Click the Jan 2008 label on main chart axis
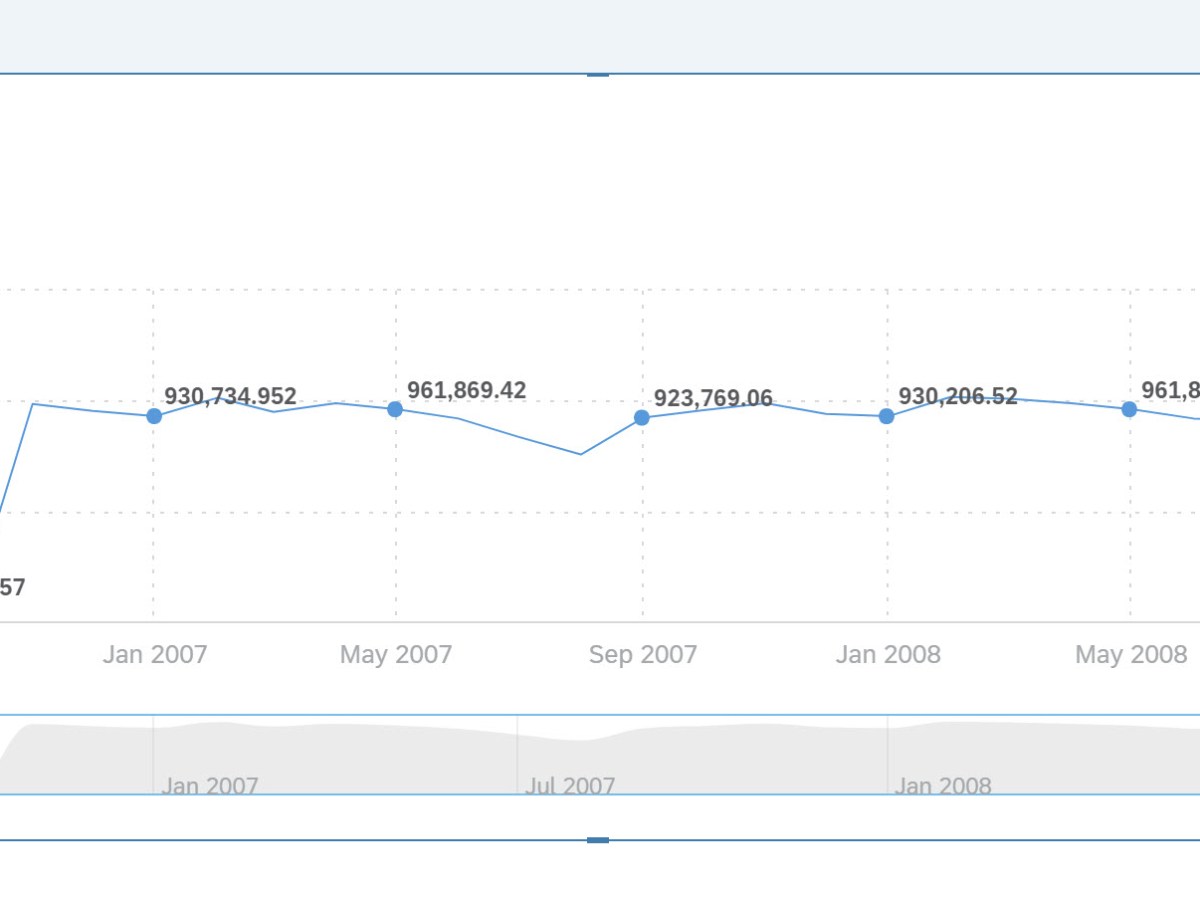The image size is (1200, 900). pyautogui.click(x=888, y=655)
